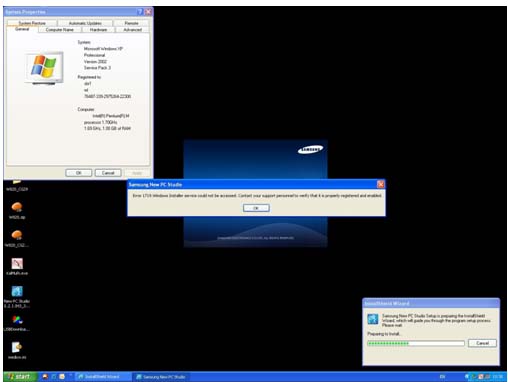Image resolution: width=508 pixels, height=382 pixels.
Task: Select the bottom document icon on desktop
Action: 17,347
